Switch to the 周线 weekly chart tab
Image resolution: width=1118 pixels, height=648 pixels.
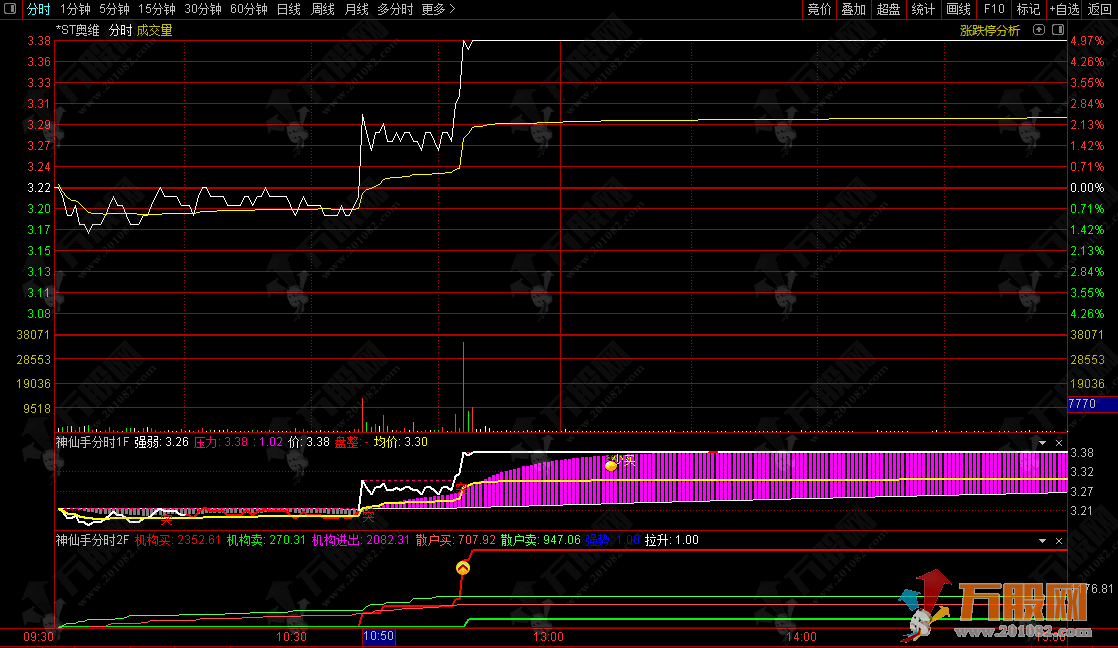point(322,9)
